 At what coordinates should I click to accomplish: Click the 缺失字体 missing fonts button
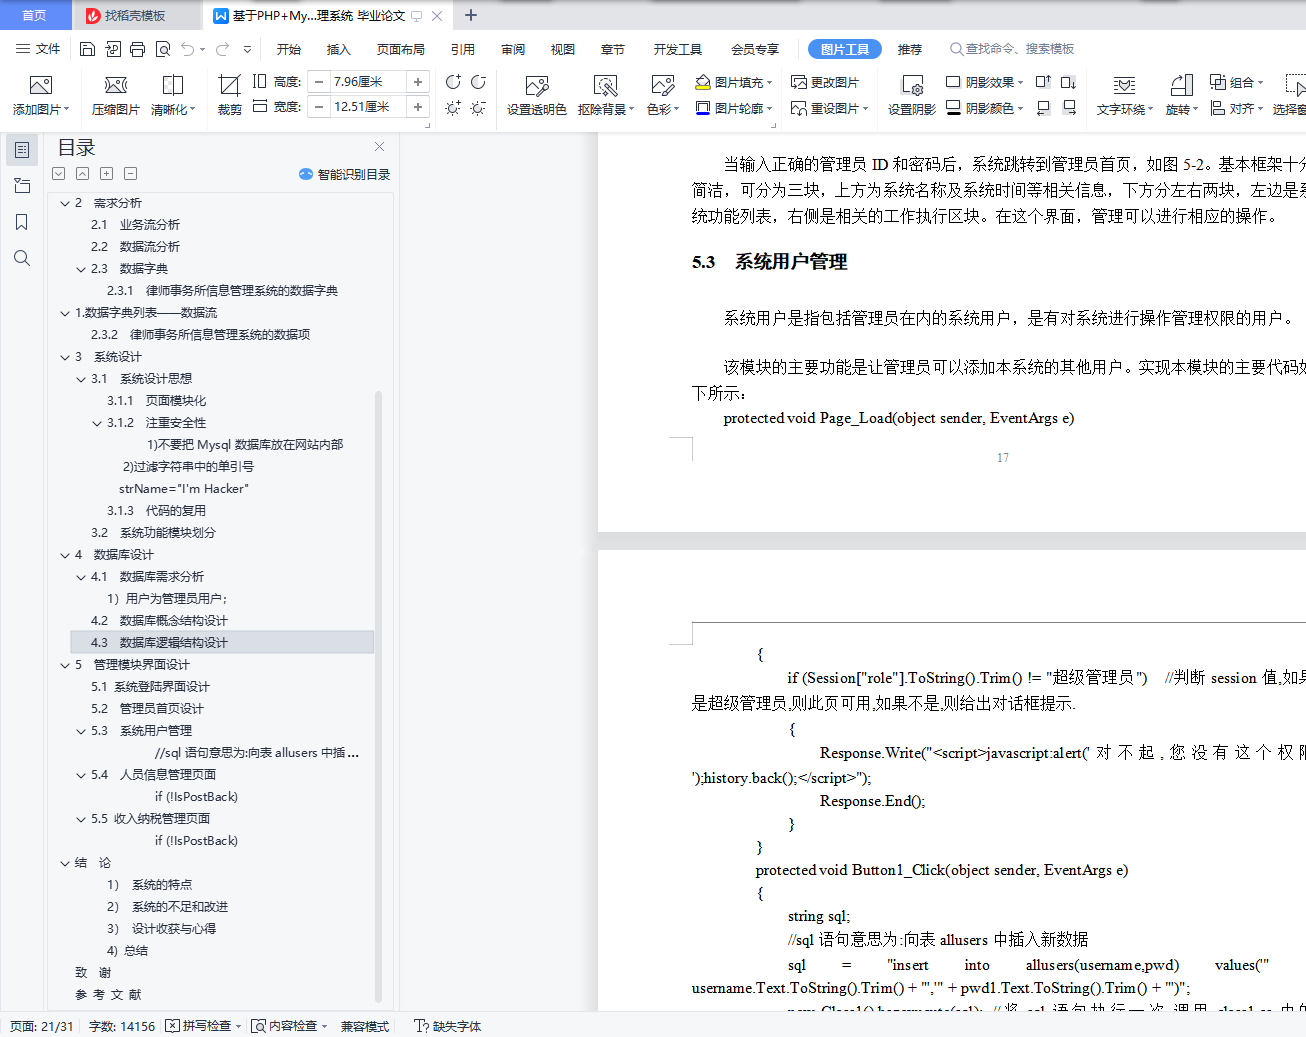448,1026
